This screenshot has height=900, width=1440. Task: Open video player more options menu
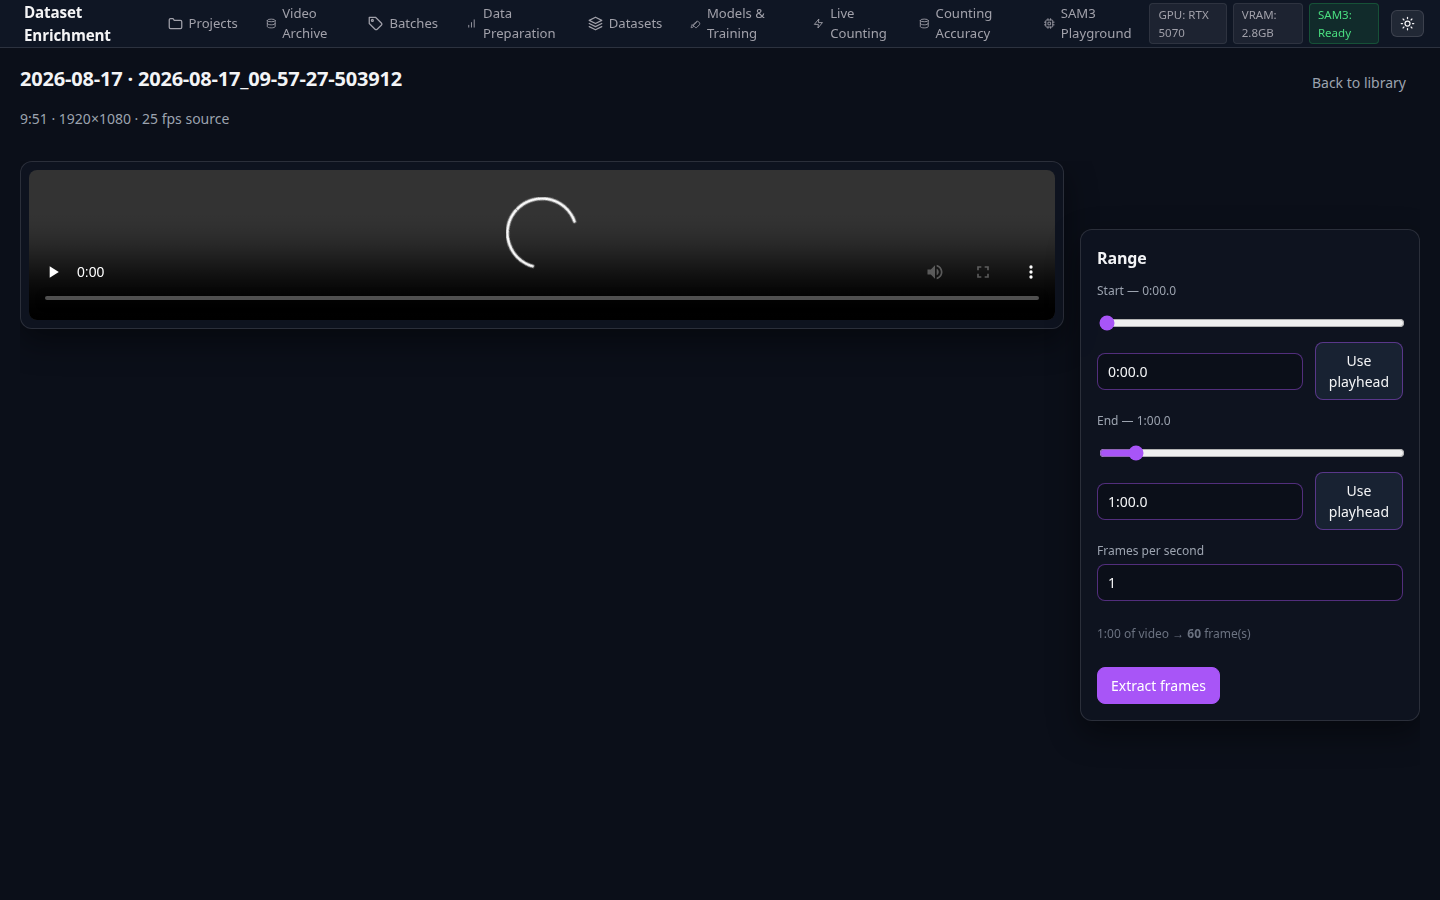click(x=1031, y=272)
